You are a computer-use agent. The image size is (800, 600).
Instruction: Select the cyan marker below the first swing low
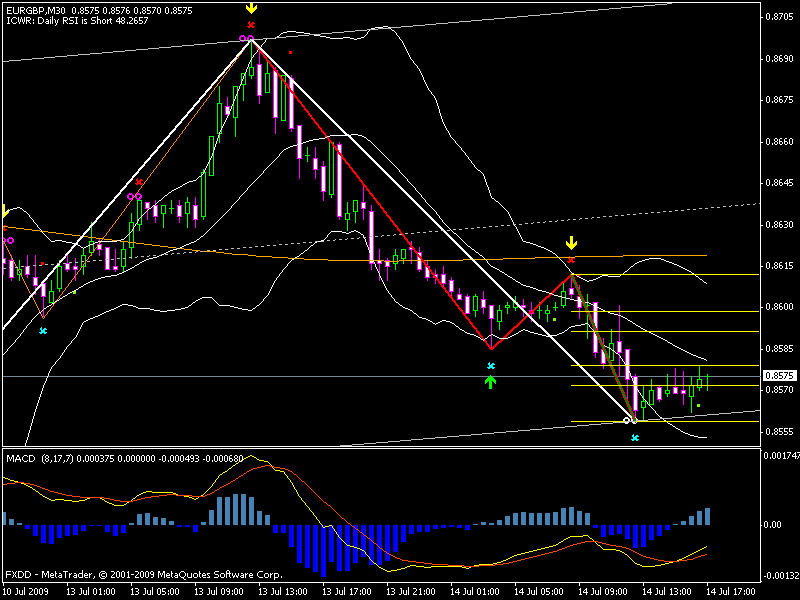[43, 331]
